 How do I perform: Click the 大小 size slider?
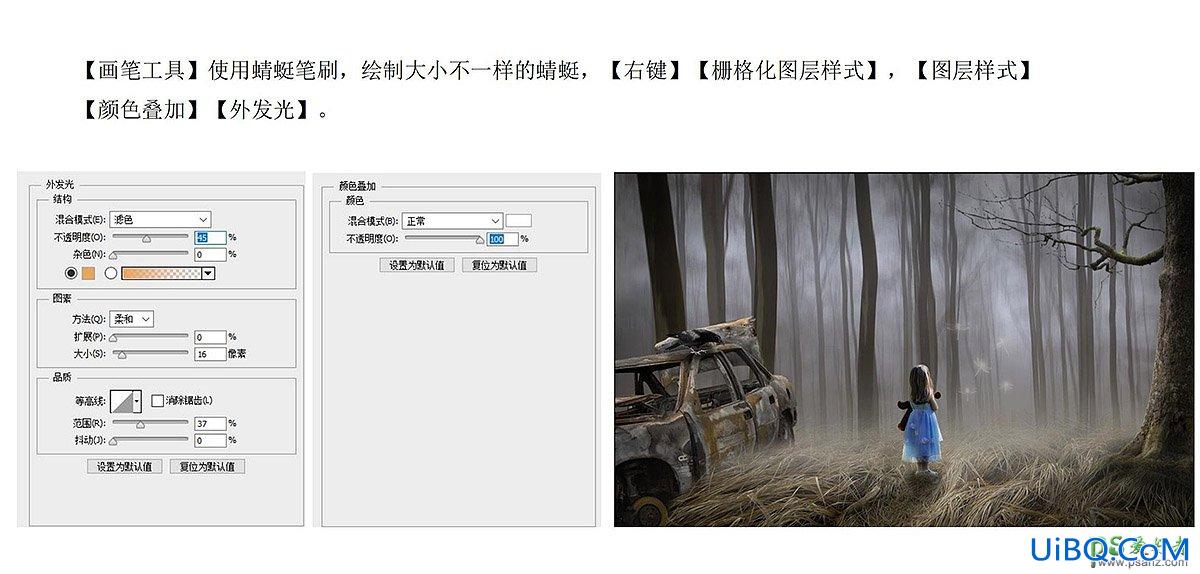[149, 354]
